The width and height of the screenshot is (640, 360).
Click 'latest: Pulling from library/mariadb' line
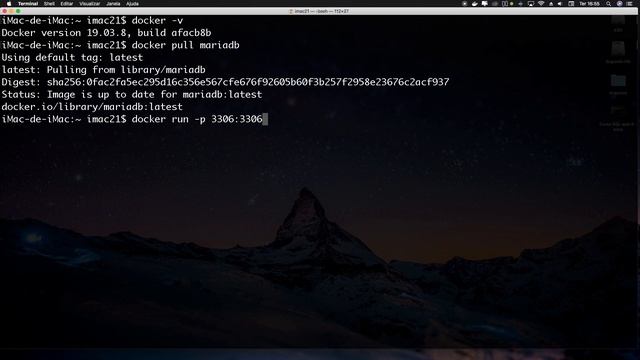(103, 70)
